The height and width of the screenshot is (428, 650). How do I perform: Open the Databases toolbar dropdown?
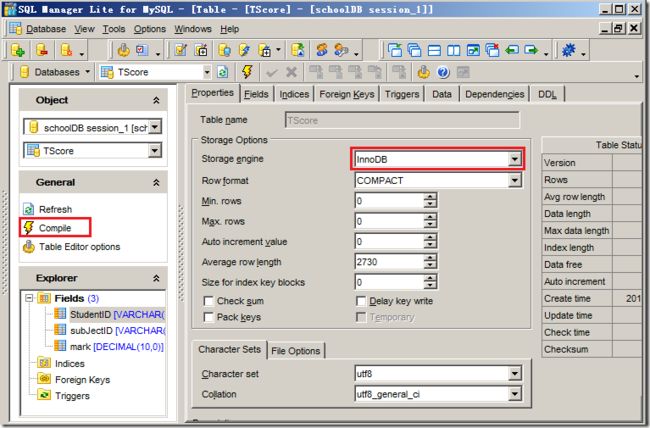(x=87, y=72)
